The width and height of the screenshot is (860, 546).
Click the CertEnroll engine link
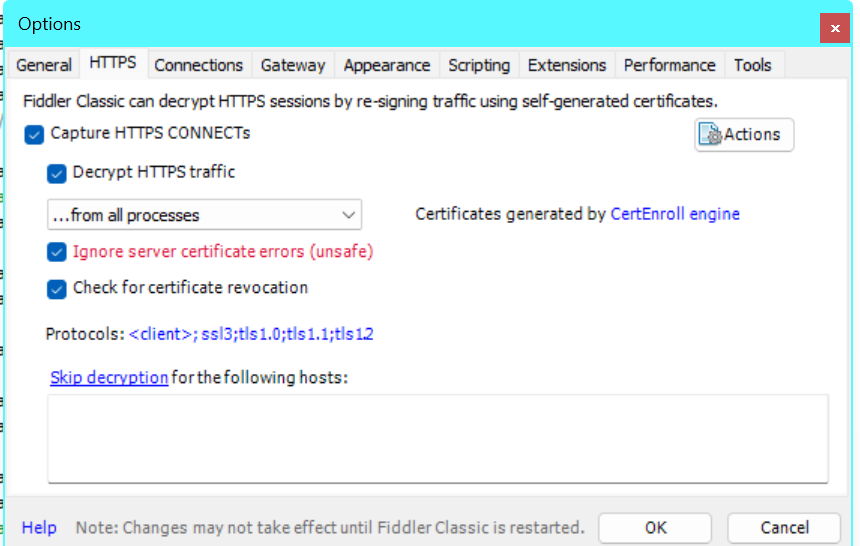tap(675, 214)
